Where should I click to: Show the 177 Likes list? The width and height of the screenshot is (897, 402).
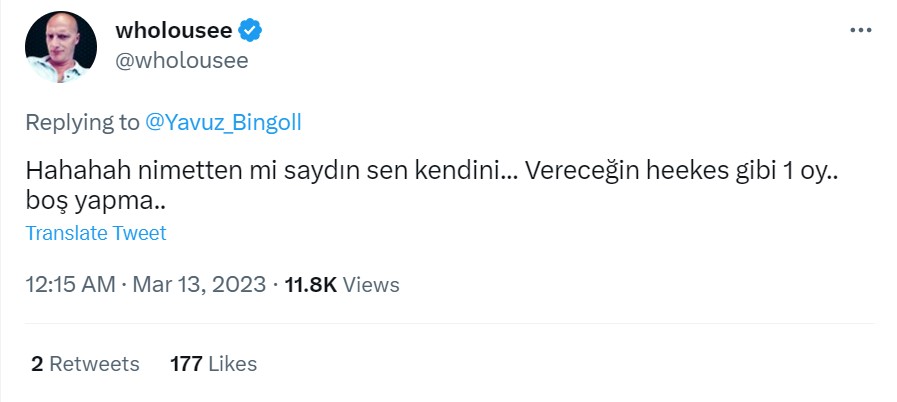tap(213, 364)
